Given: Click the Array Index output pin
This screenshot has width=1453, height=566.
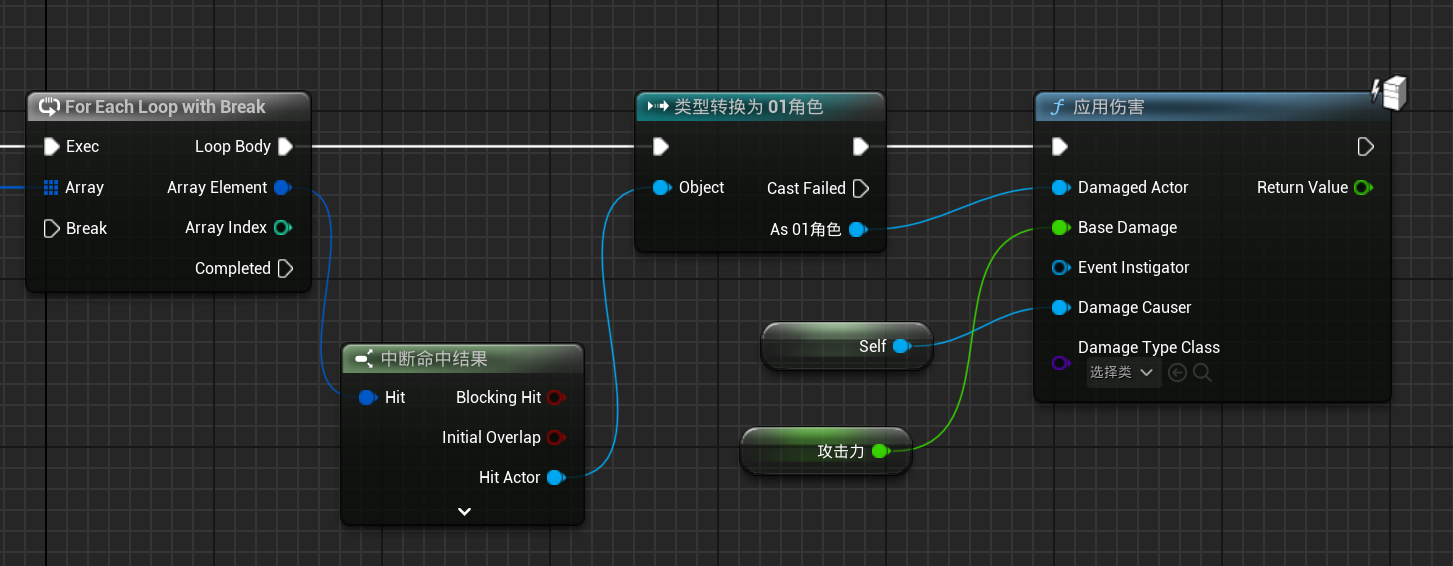Looking at the screenshot, I should 282,228.
